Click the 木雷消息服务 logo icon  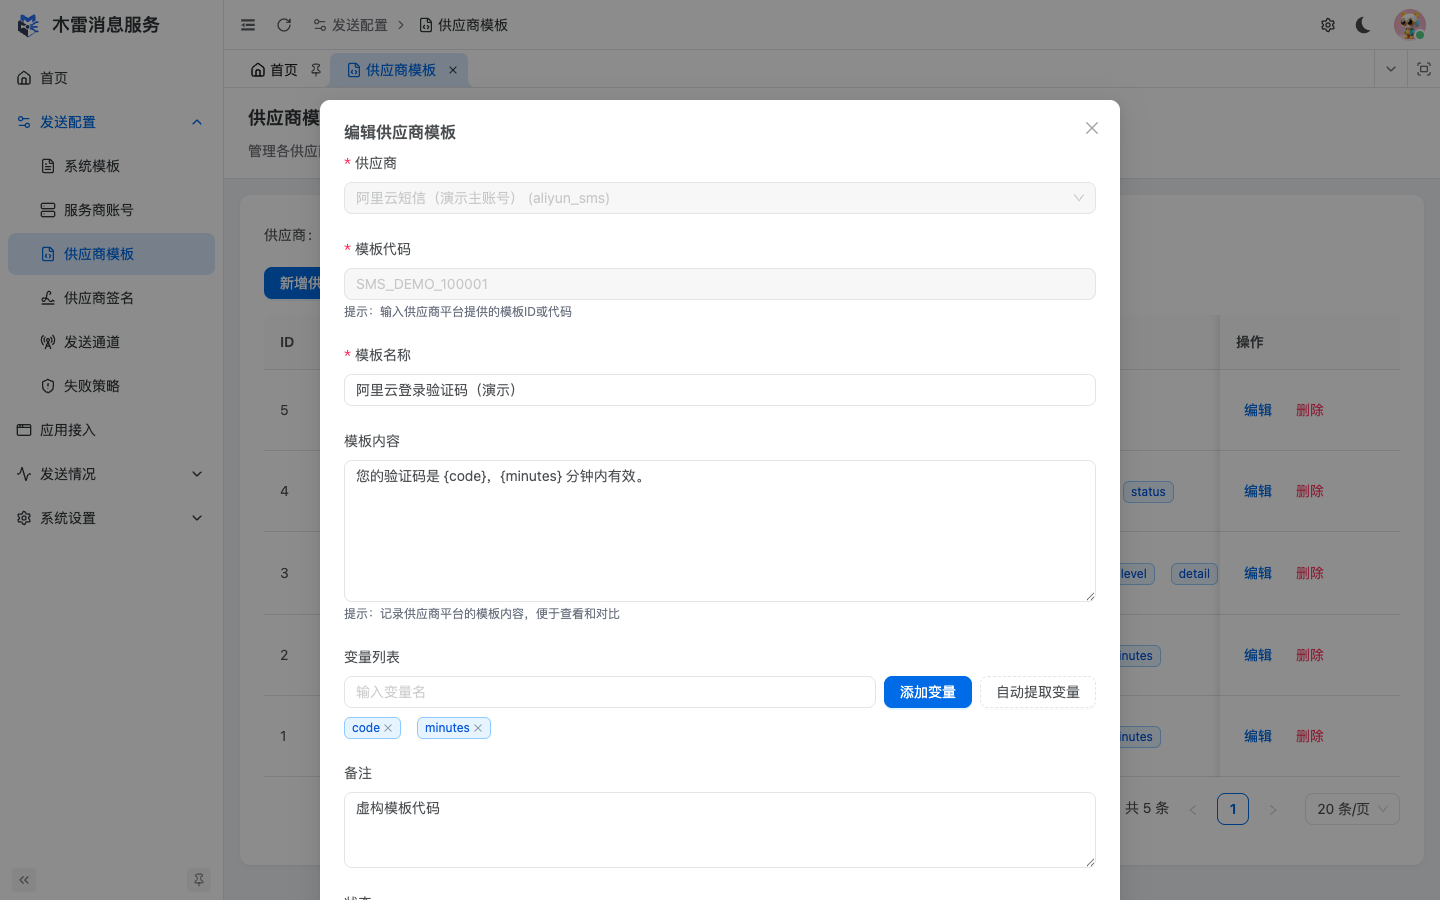click(x=28, y=25)
